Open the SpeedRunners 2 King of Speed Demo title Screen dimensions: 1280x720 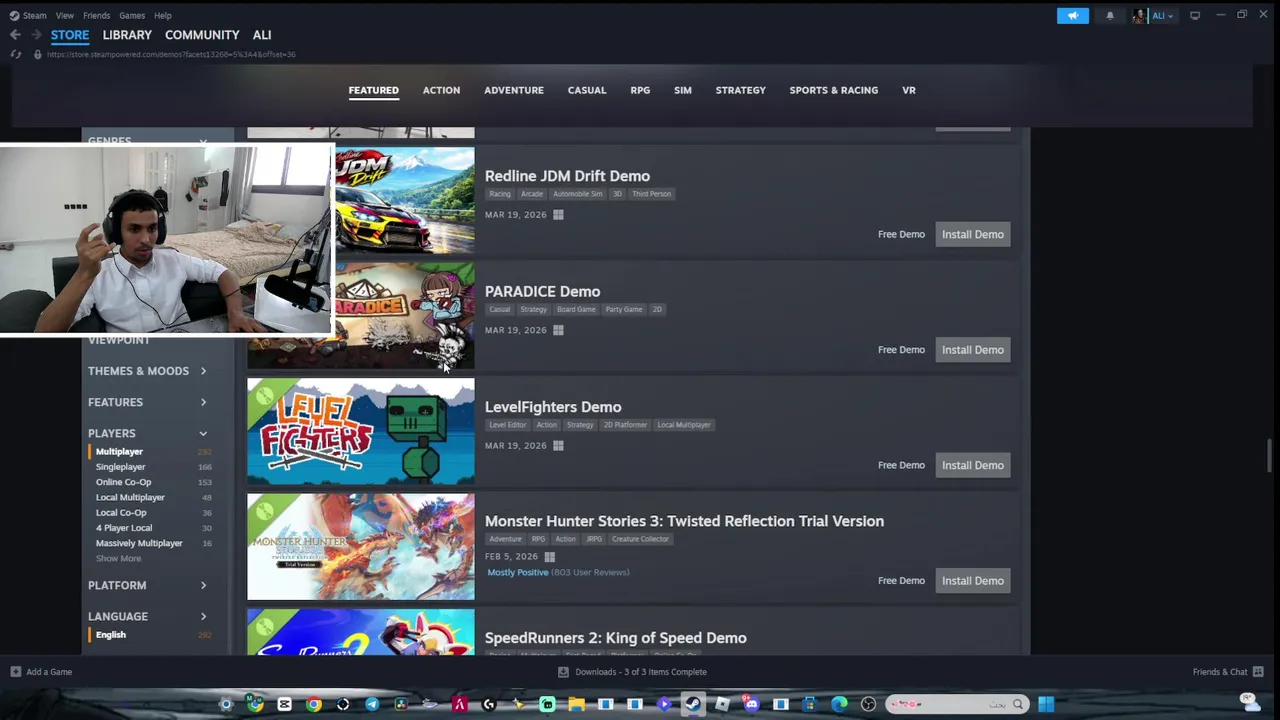point(616,638)
